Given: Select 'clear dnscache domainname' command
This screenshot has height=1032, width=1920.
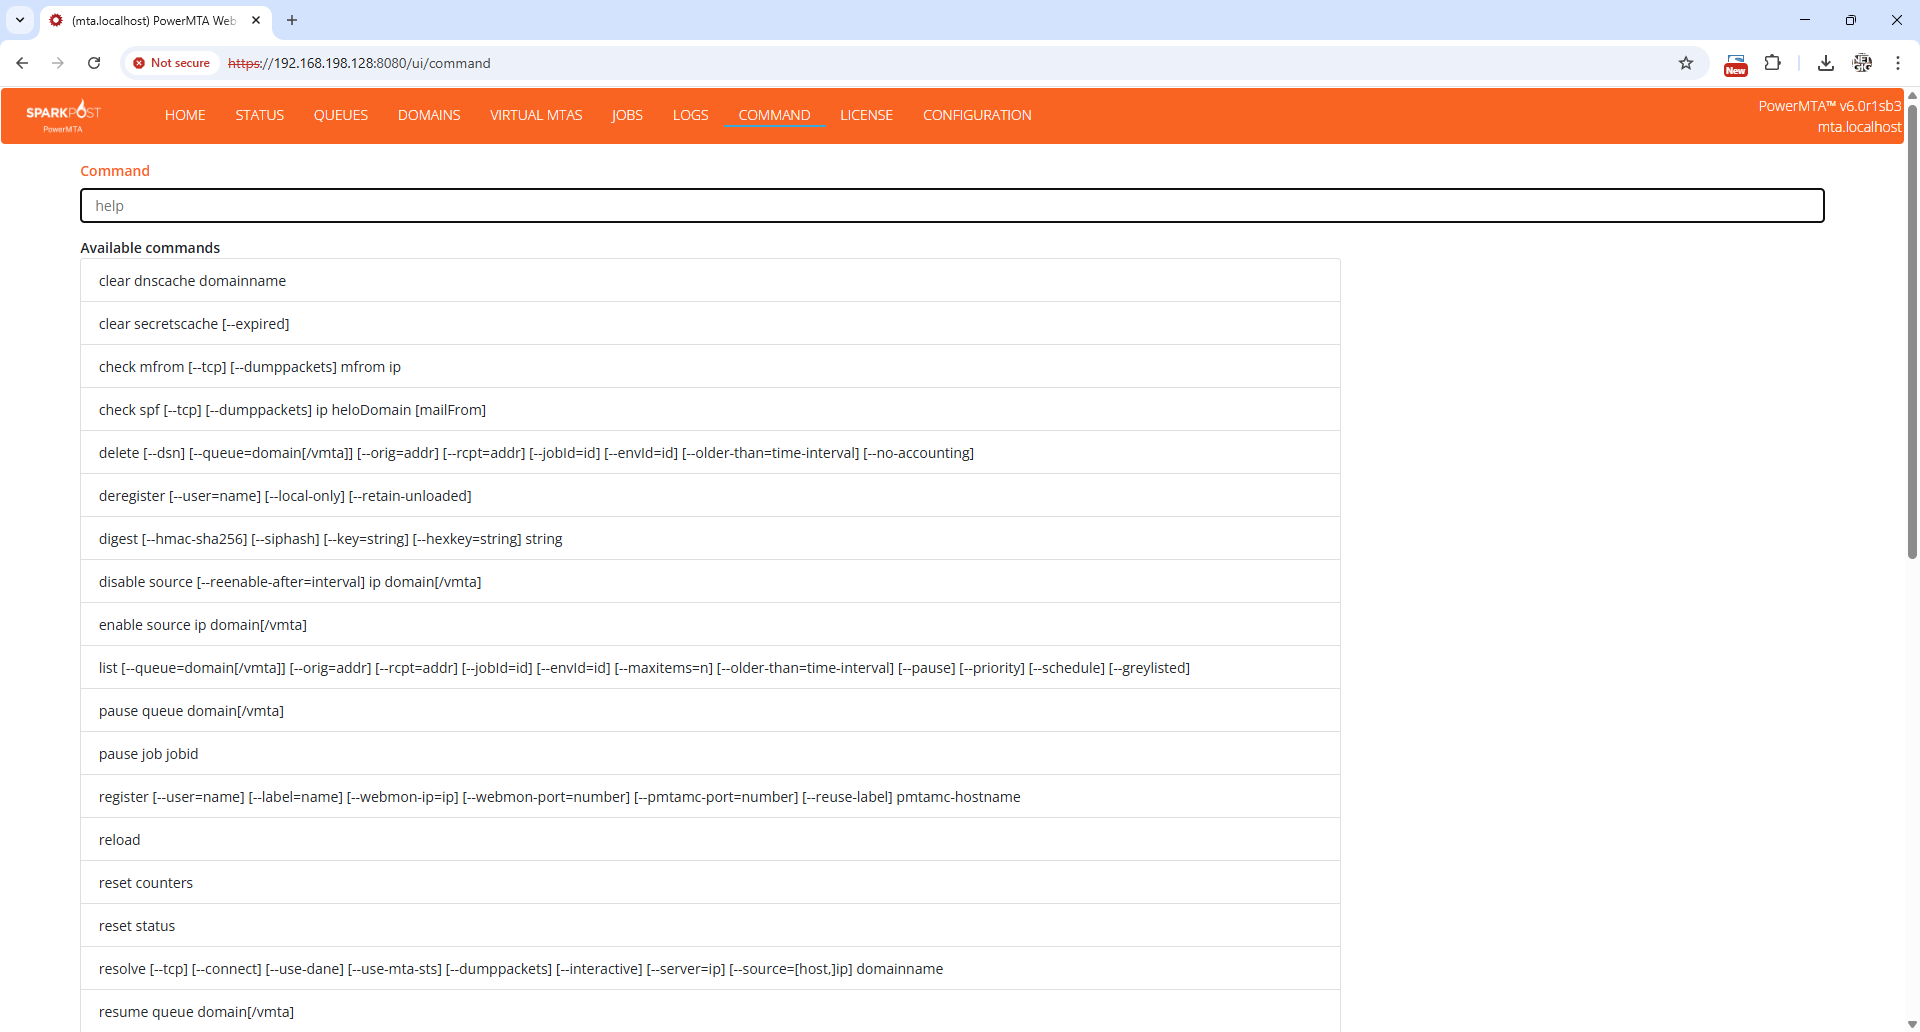Looking at the screenshot, I should click(x=710, y=281).
